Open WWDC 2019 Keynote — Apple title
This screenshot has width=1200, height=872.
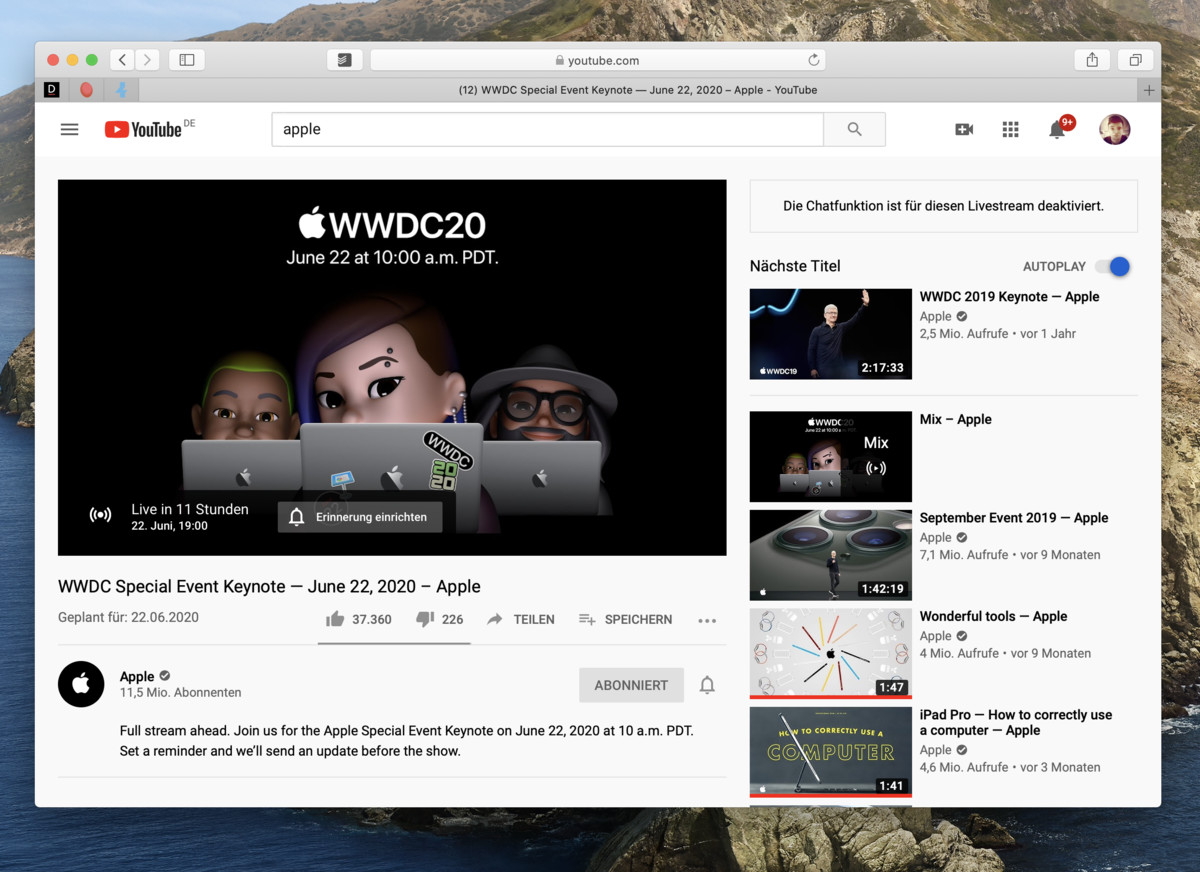pyautogui.click(x=1009, y=296)
